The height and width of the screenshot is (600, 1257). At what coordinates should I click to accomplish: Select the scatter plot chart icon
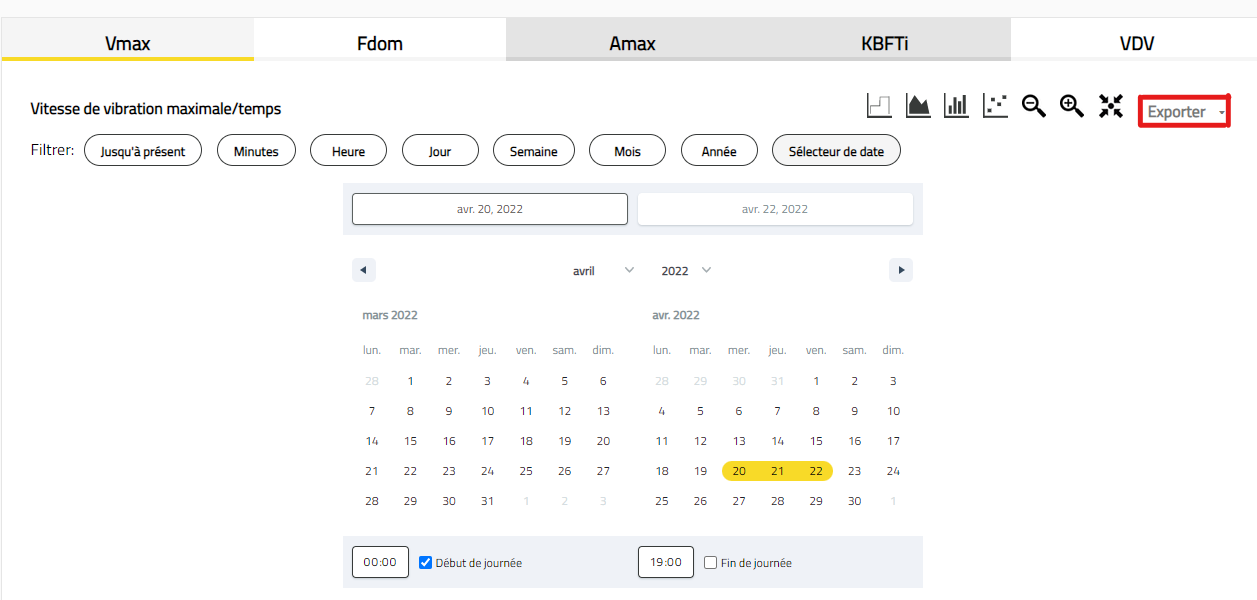[x=995, y=106]
